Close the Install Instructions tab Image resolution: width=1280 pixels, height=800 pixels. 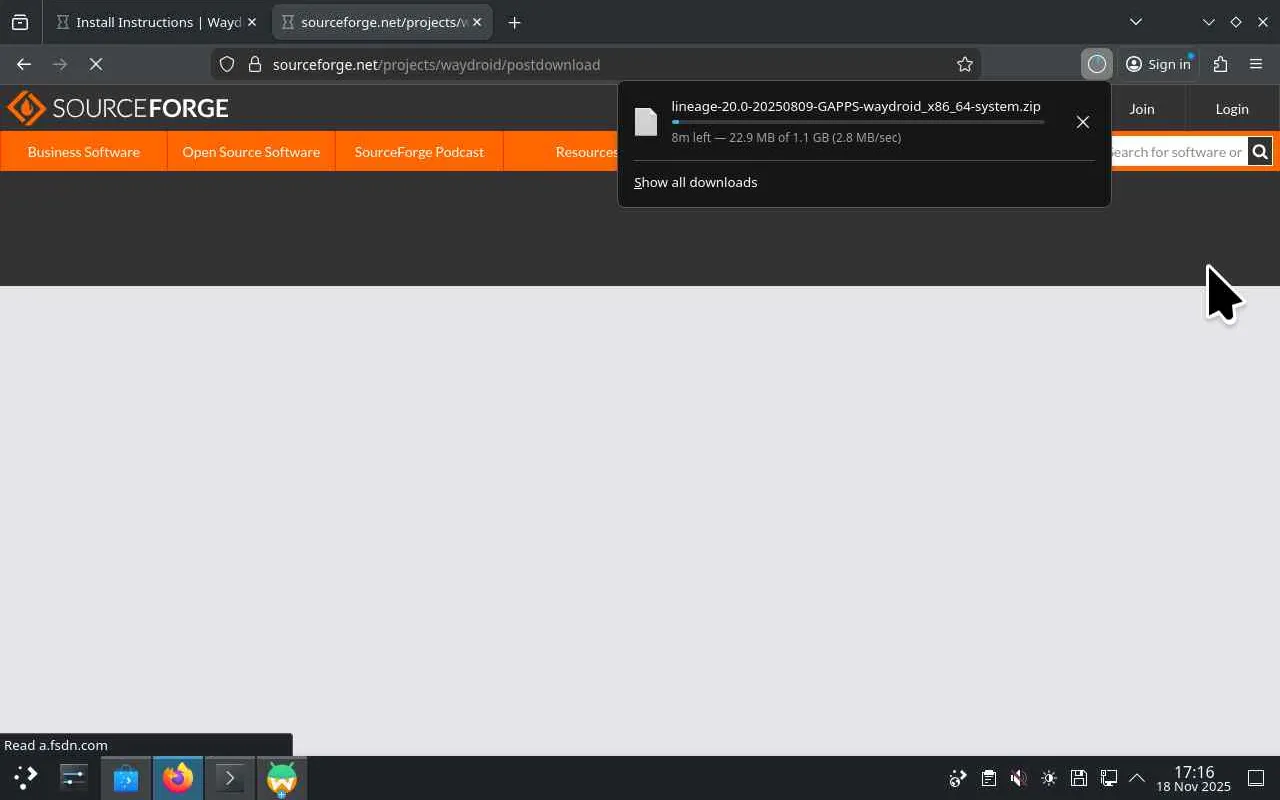(252, 22)
